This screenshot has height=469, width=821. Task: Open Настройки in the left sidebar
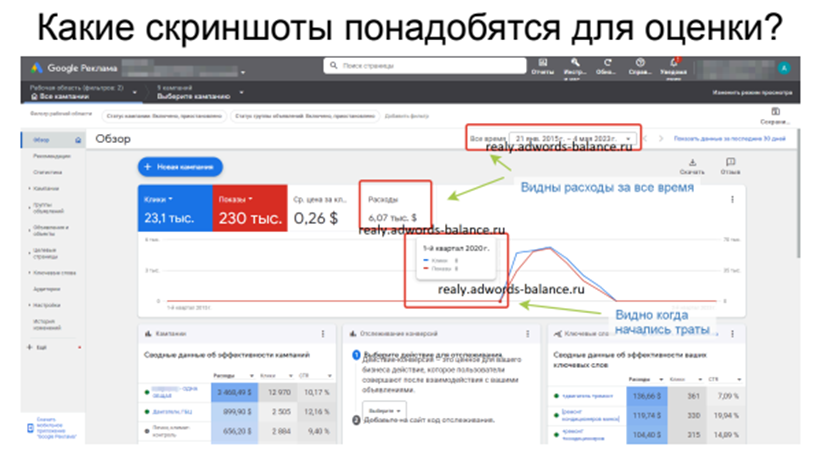pyautogui.click(x=47, y=305)
